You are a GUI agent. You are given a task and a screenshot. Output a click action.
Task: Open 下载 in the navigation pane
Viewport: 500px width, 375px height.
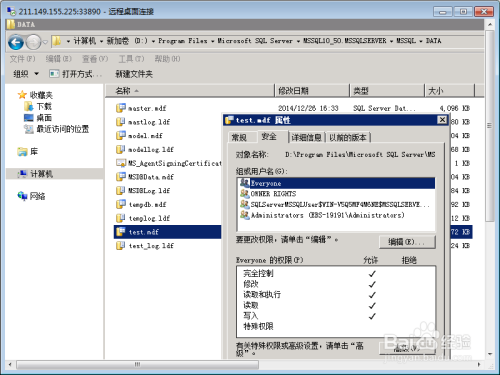(x=38, y=106)
